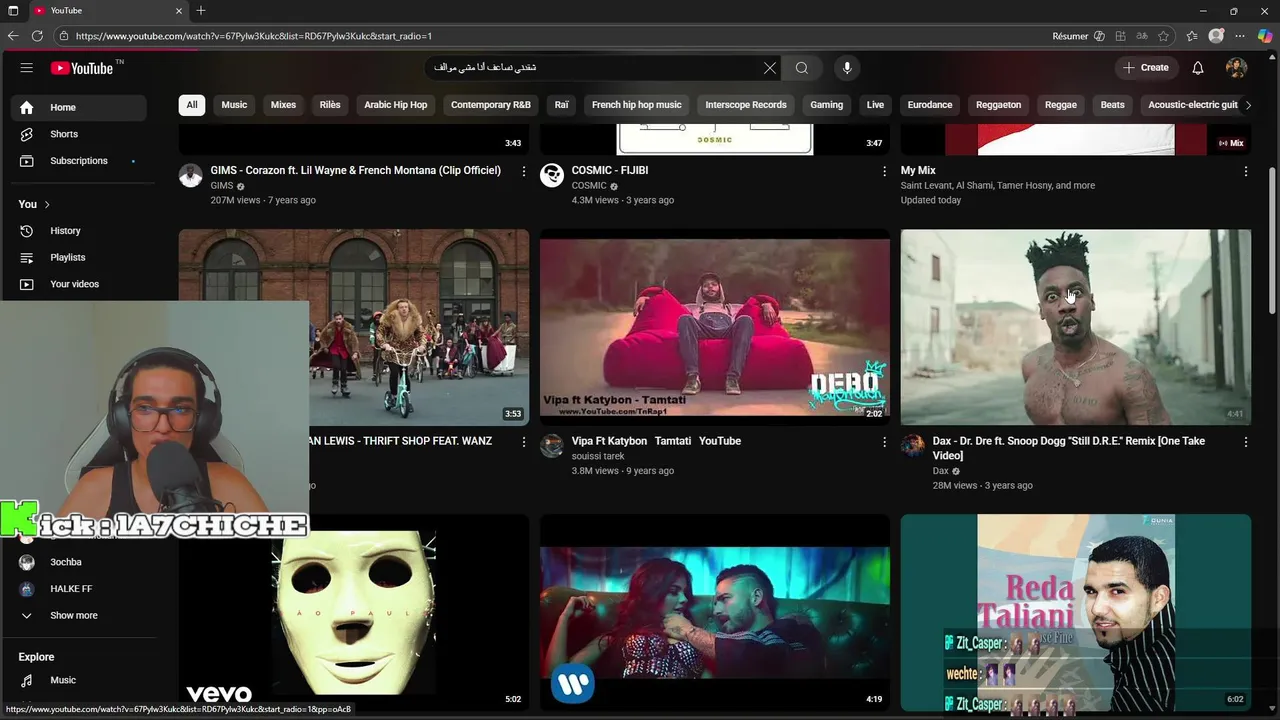The height and width of the screenshot is (720, 1280).
Task: Reload the page with the refresh icon
Action: pos(37,36)
